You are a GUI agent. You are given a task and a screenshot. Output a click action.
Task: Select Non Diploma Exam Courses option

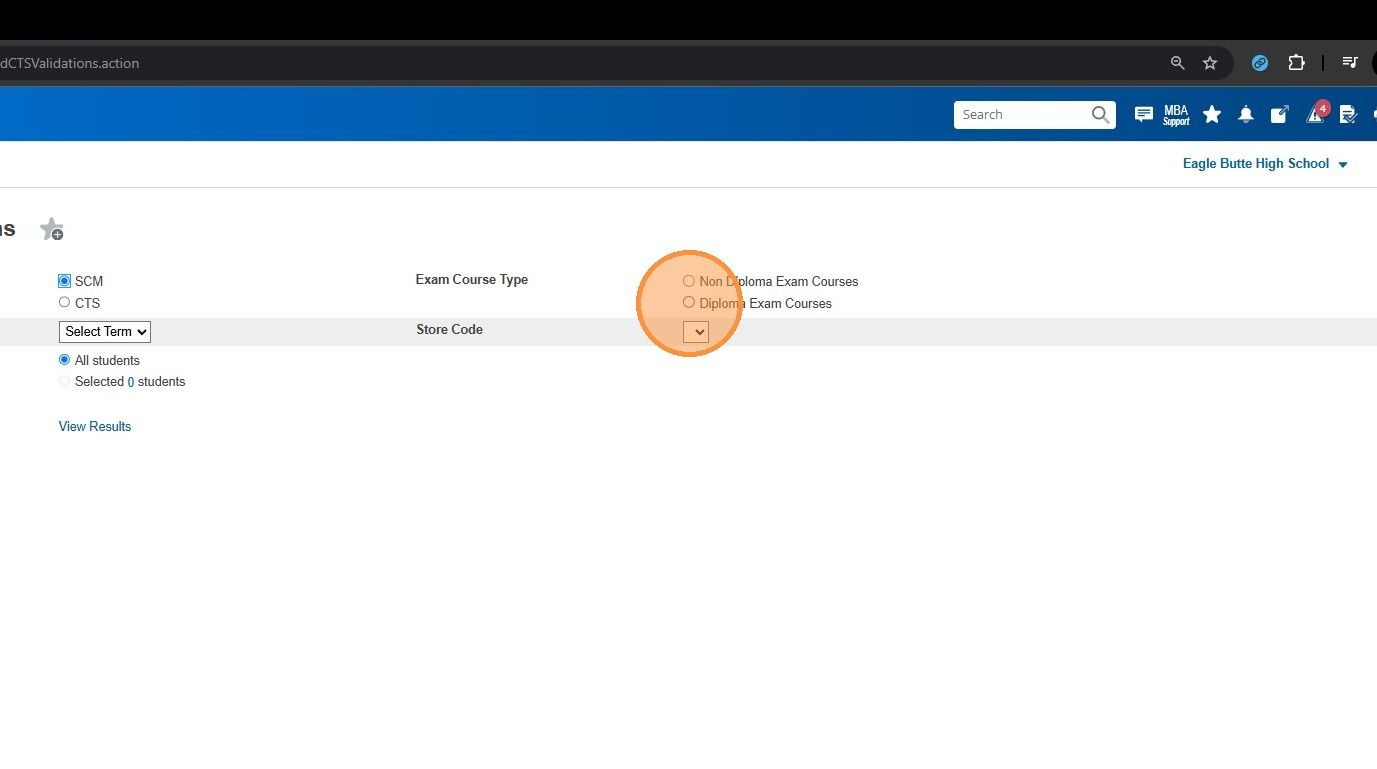689,282
